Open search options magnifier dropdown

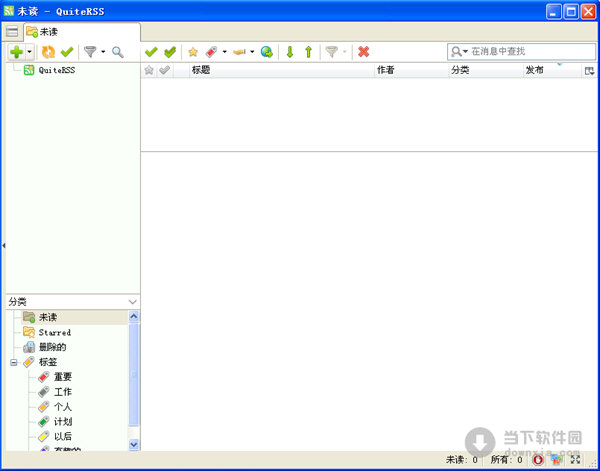(x=459, y=52)
